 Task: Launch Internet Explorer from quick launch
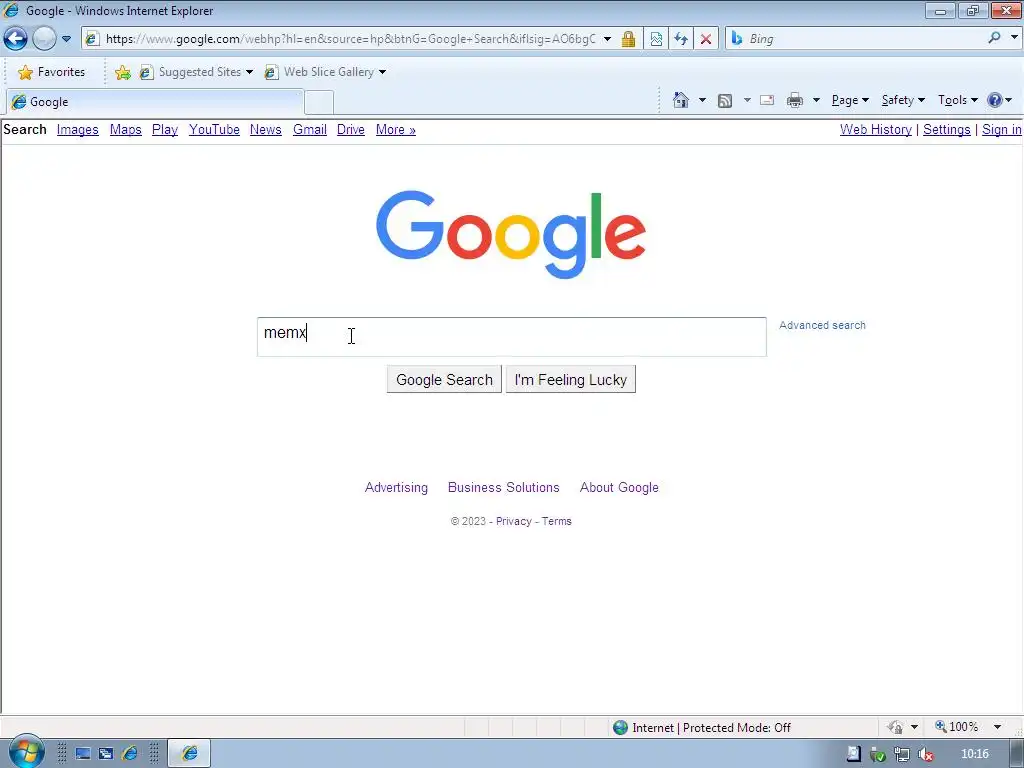tap(130, 754)
